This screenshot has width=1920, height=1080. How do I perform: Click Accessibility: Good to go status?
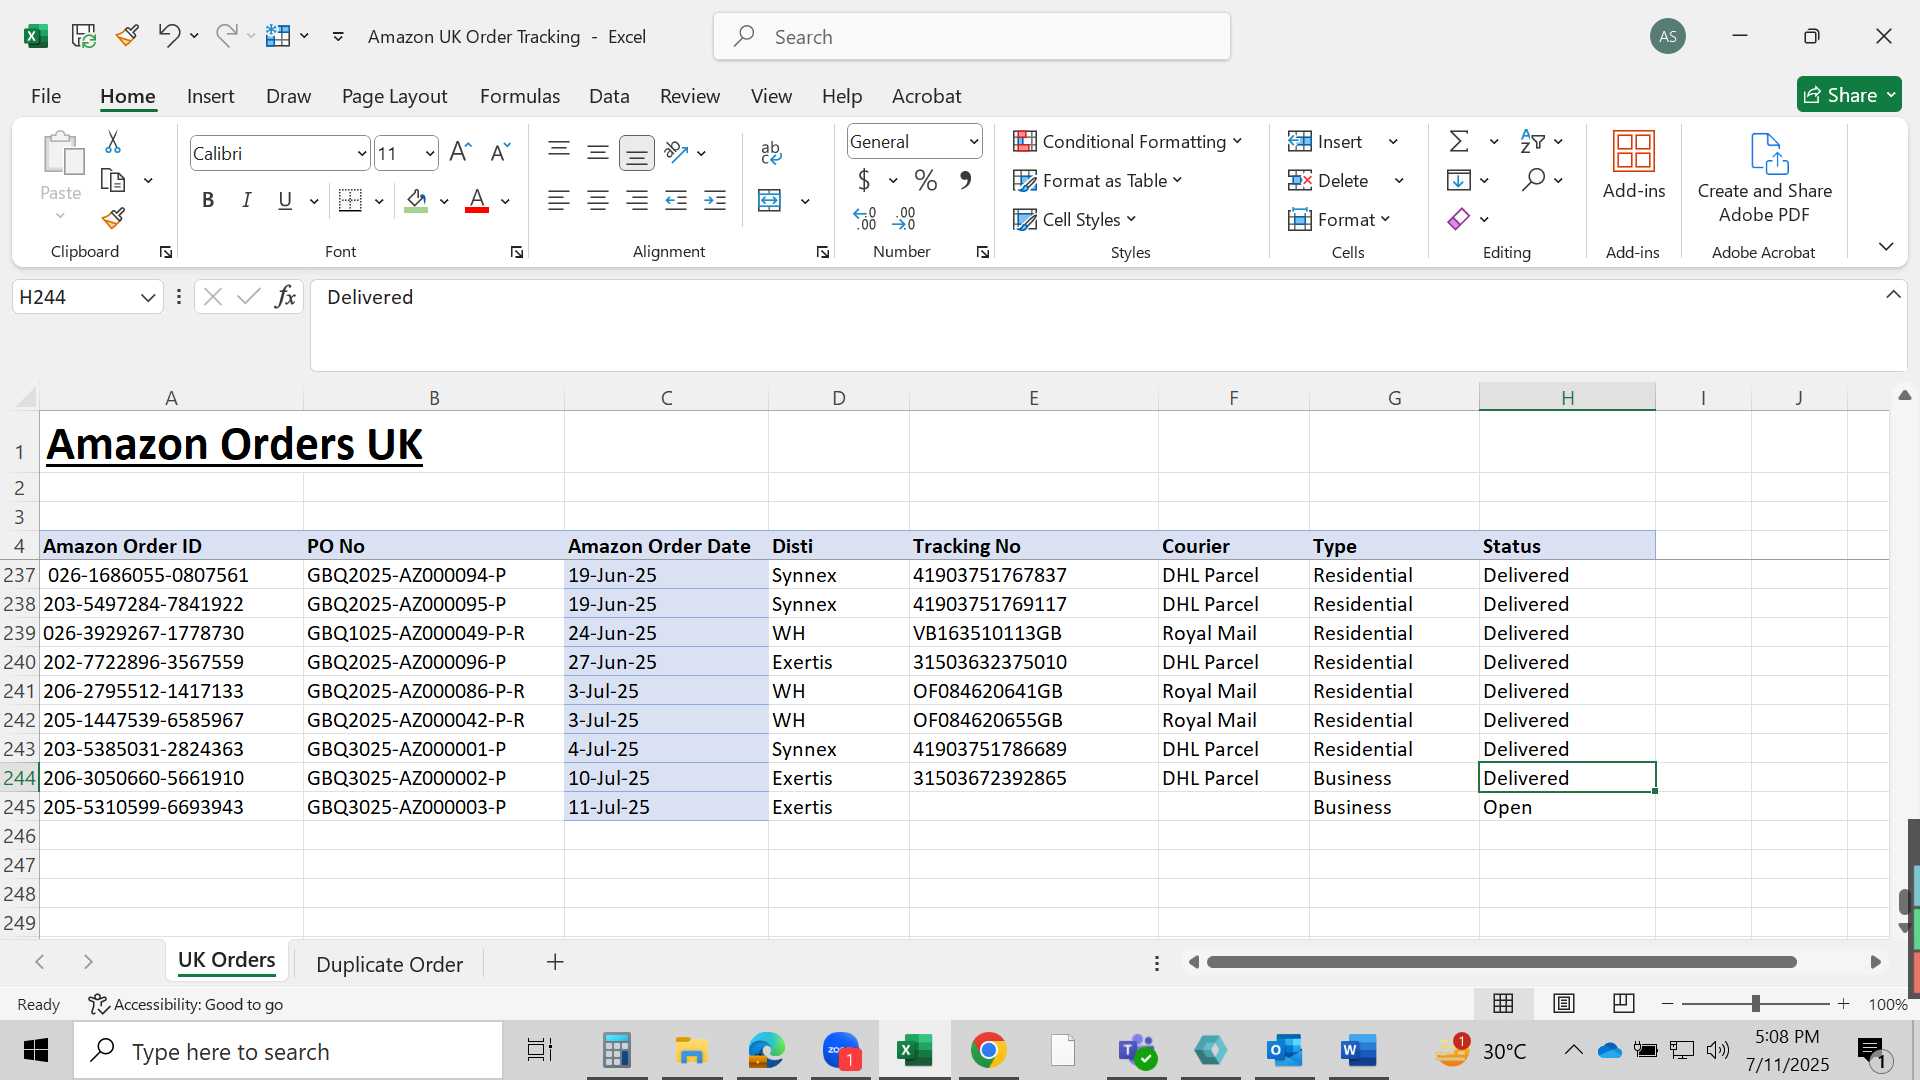(x=185, y=1004)
